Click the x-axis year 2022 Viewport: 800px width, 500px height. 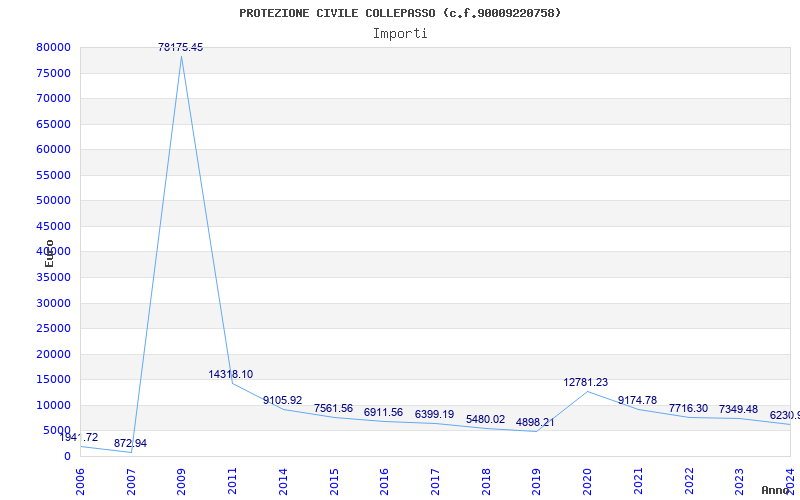[689, 482]
